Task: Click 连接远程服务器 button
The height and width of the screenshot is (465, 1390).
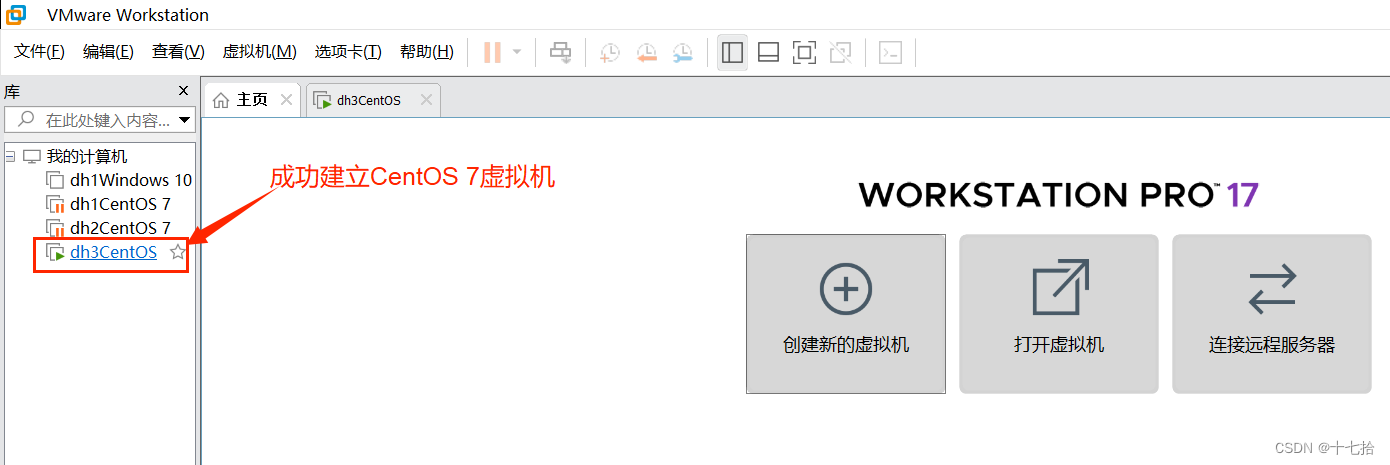Action: coord(1272,314)
